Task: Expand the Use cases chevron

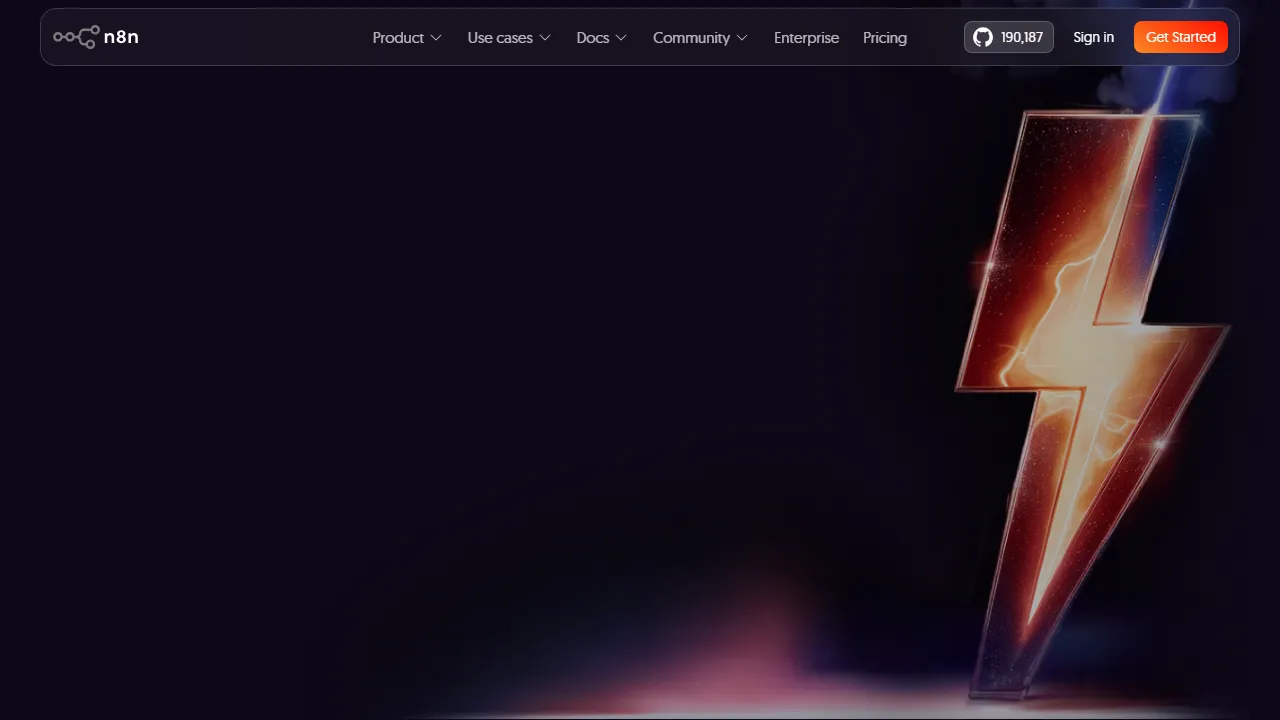Action: (545, 38)
